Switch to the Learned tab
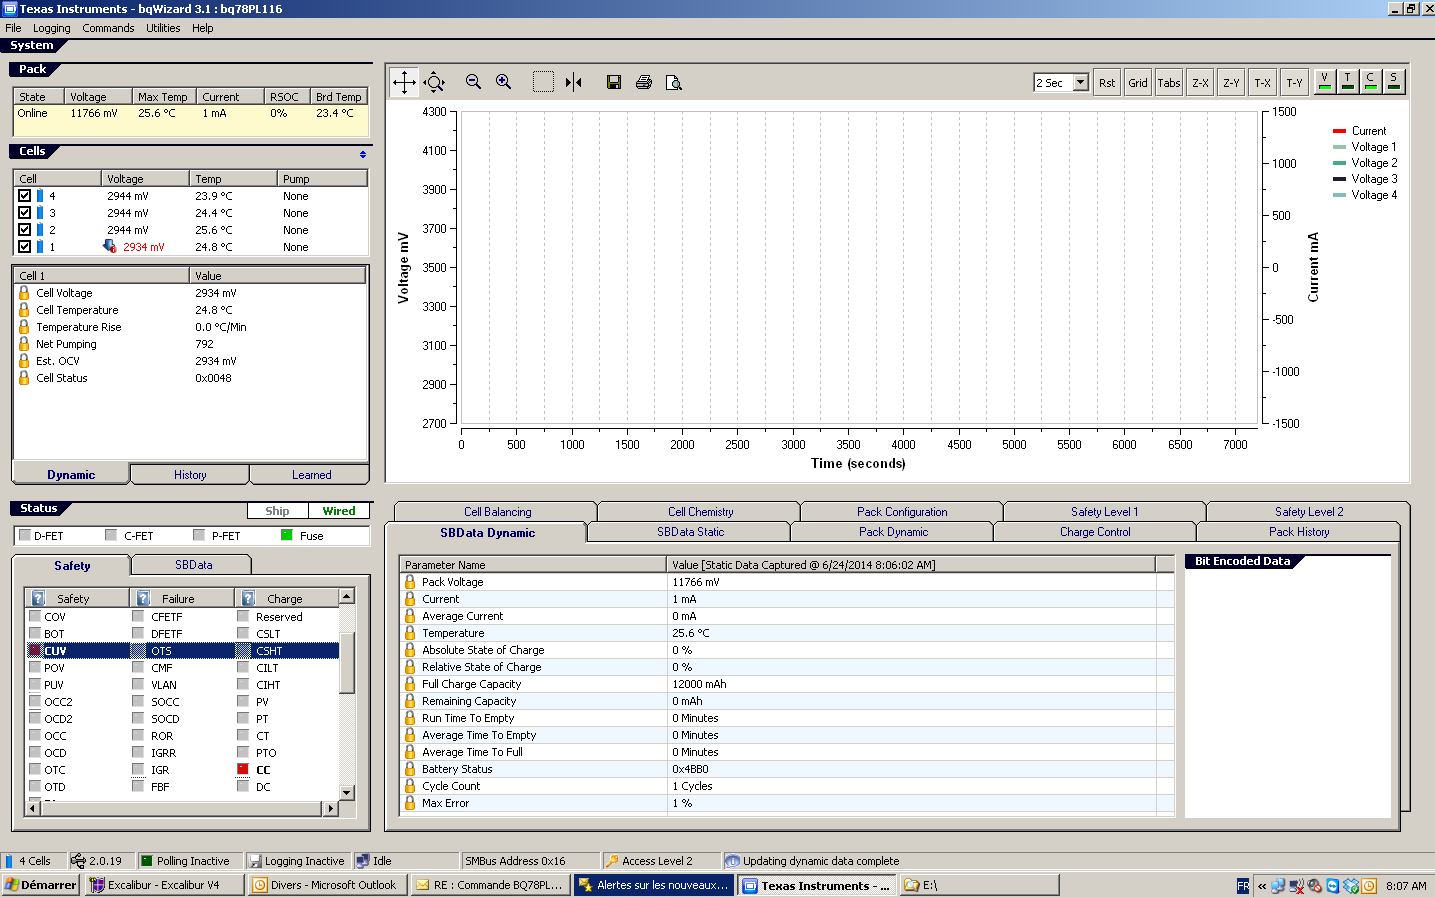 pos(311,475)
